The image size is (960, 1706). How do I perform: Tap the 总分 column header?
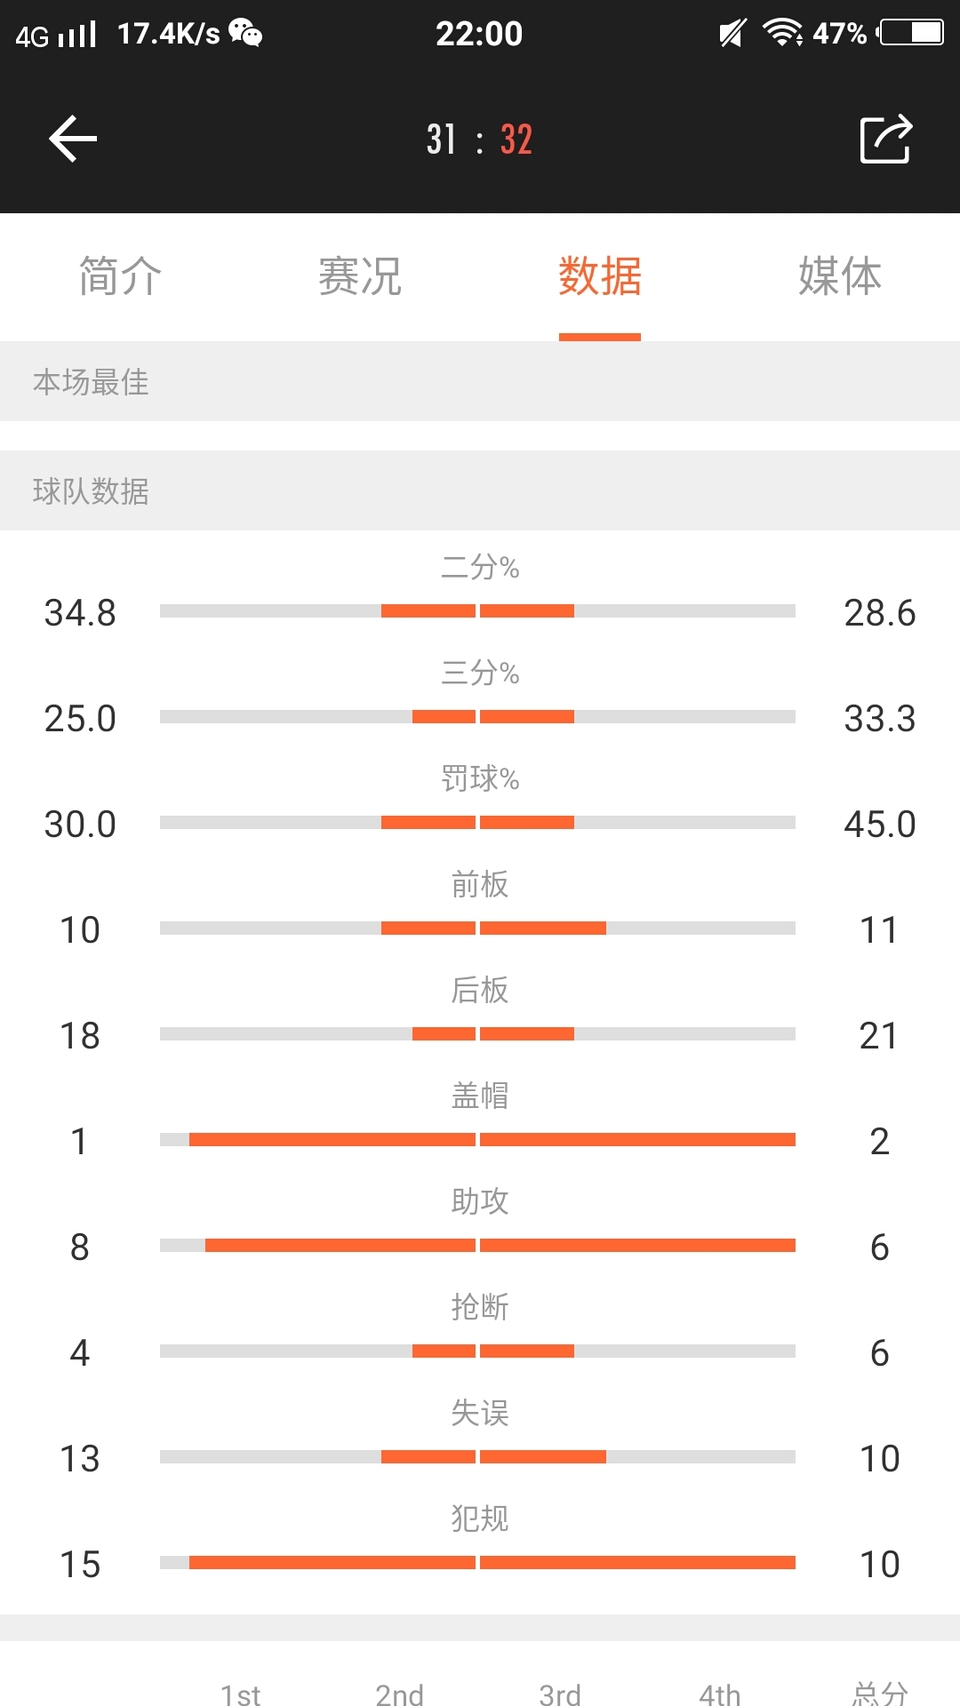pyautogui.click(x=880, y=1694)
